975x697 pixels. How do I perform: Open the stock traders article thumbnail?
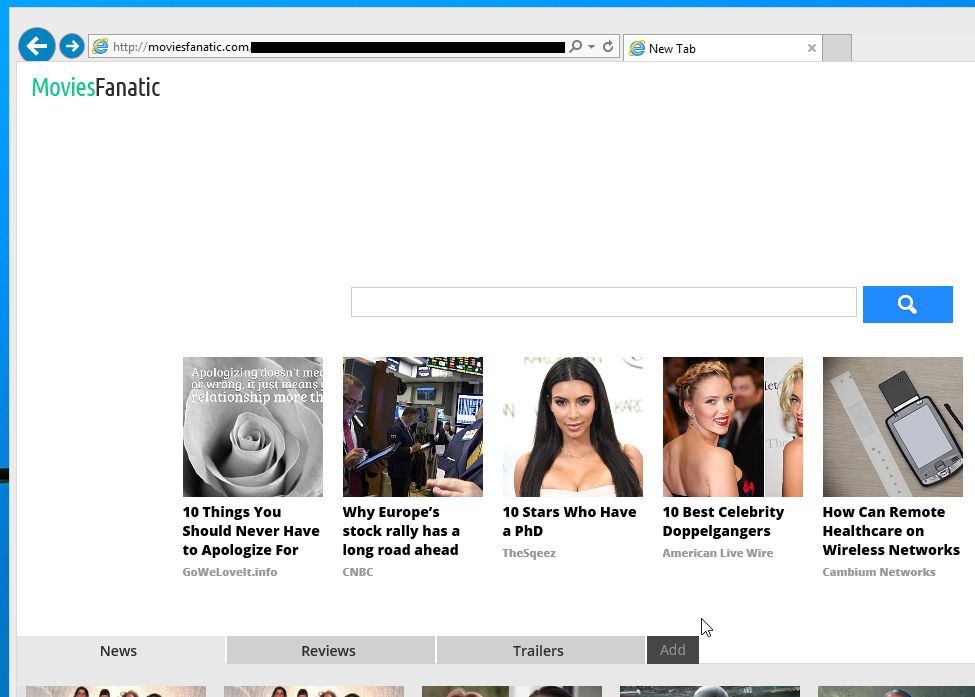click(x=412, y=427)
